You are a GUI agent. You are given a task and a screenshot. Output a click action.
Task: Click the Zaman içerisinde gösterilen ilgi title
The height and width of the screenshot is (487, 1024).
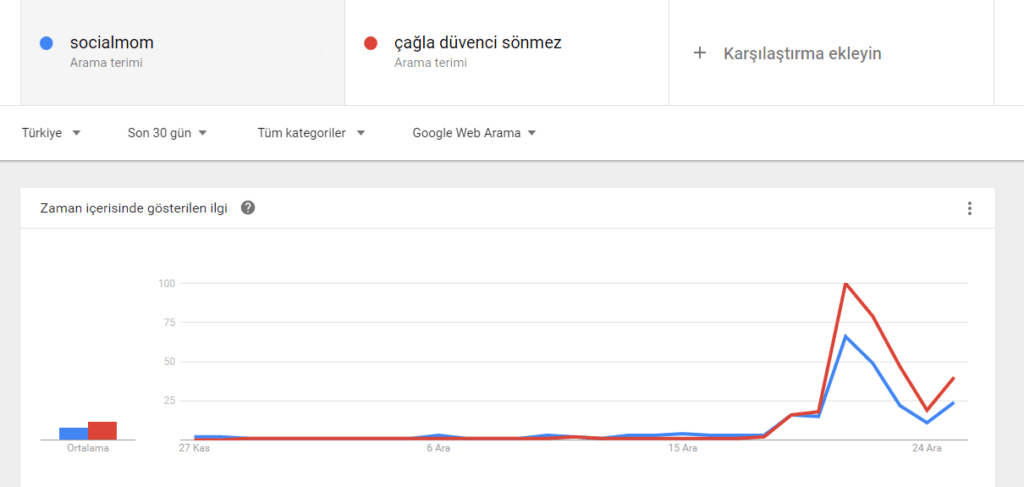pyautogui.click(x=133, y=208)
